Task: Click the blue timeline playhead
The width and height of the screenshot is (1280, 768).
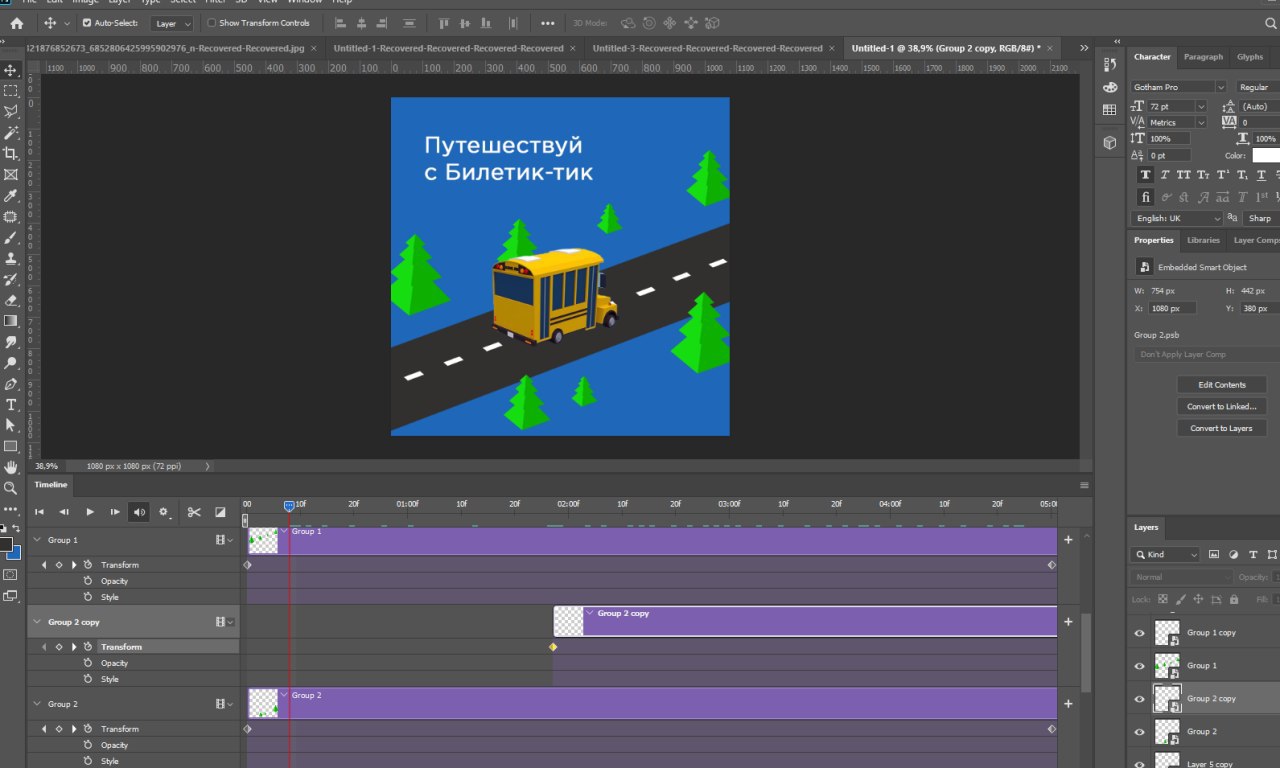Action: [289, 506]
